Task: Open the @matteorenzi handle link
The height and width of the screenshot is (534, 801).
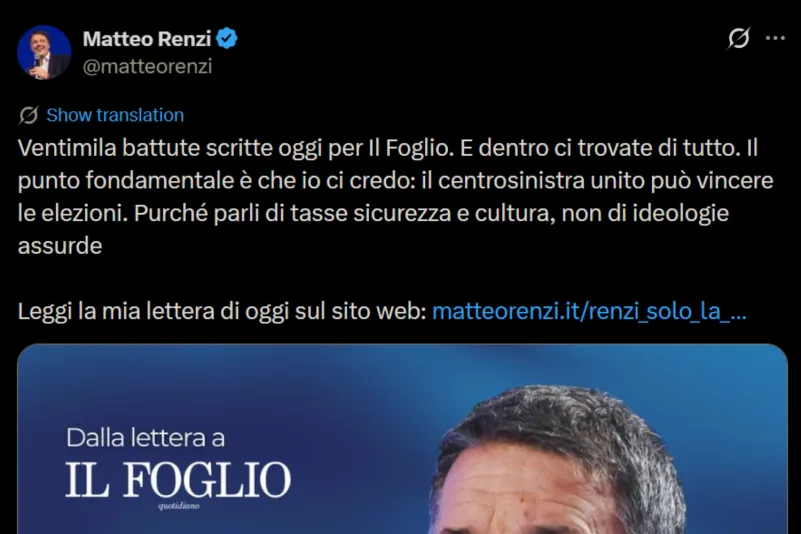Action: pyautogui.click(x=147, y=66)
